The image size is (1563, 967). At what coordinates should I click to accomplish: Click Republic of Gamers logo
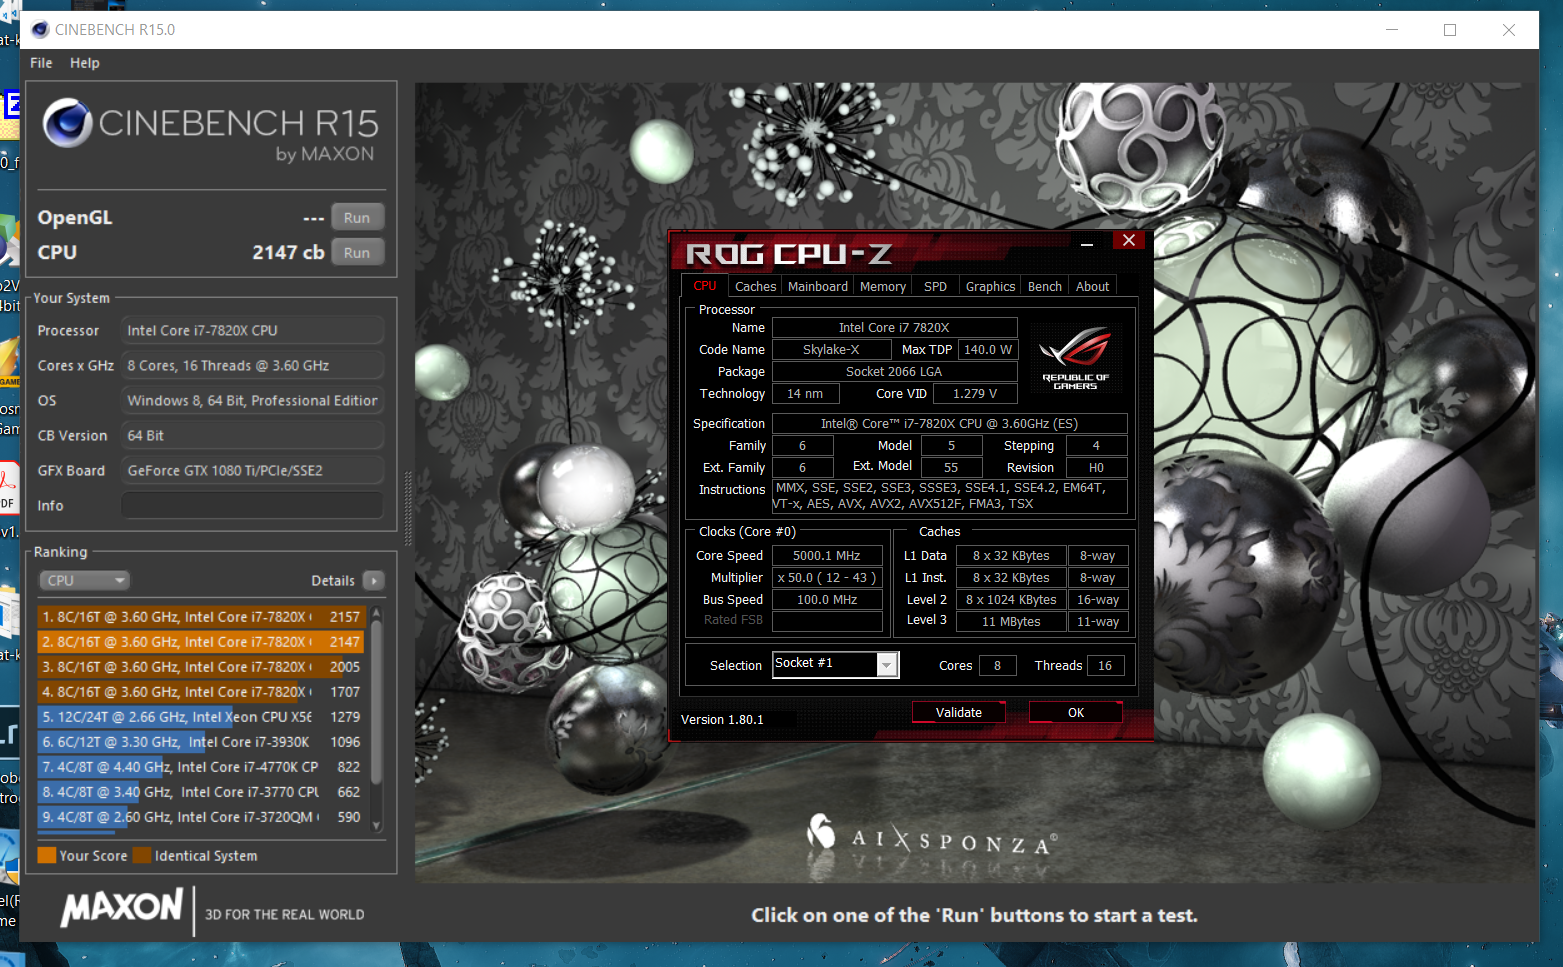[1076, 357]
